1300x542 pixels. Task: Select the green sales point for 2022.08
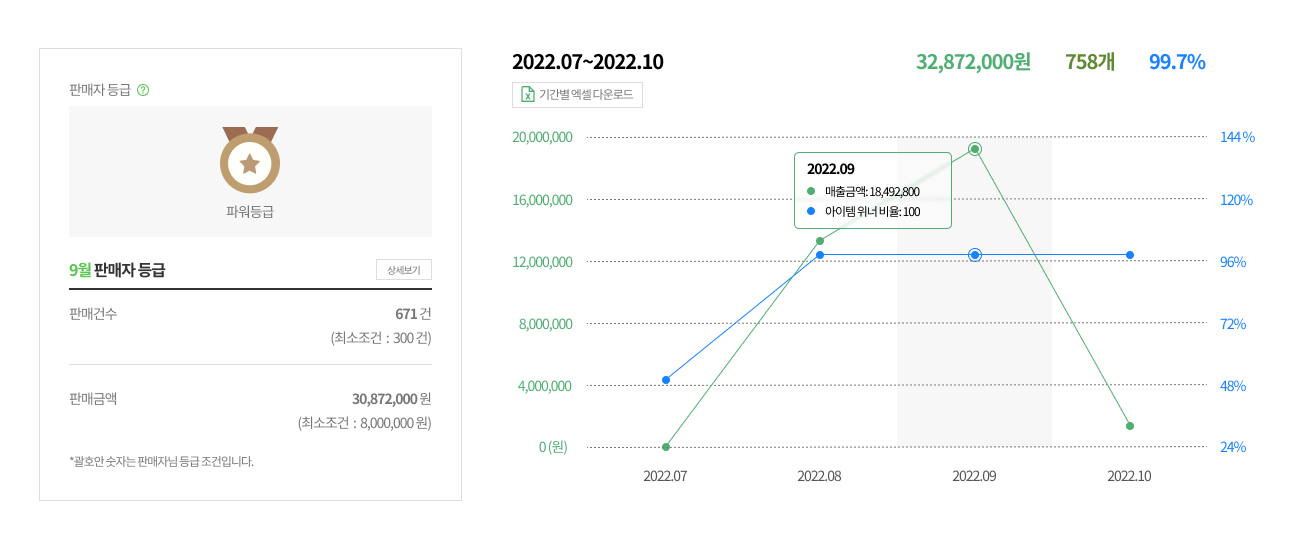[820, 241]
